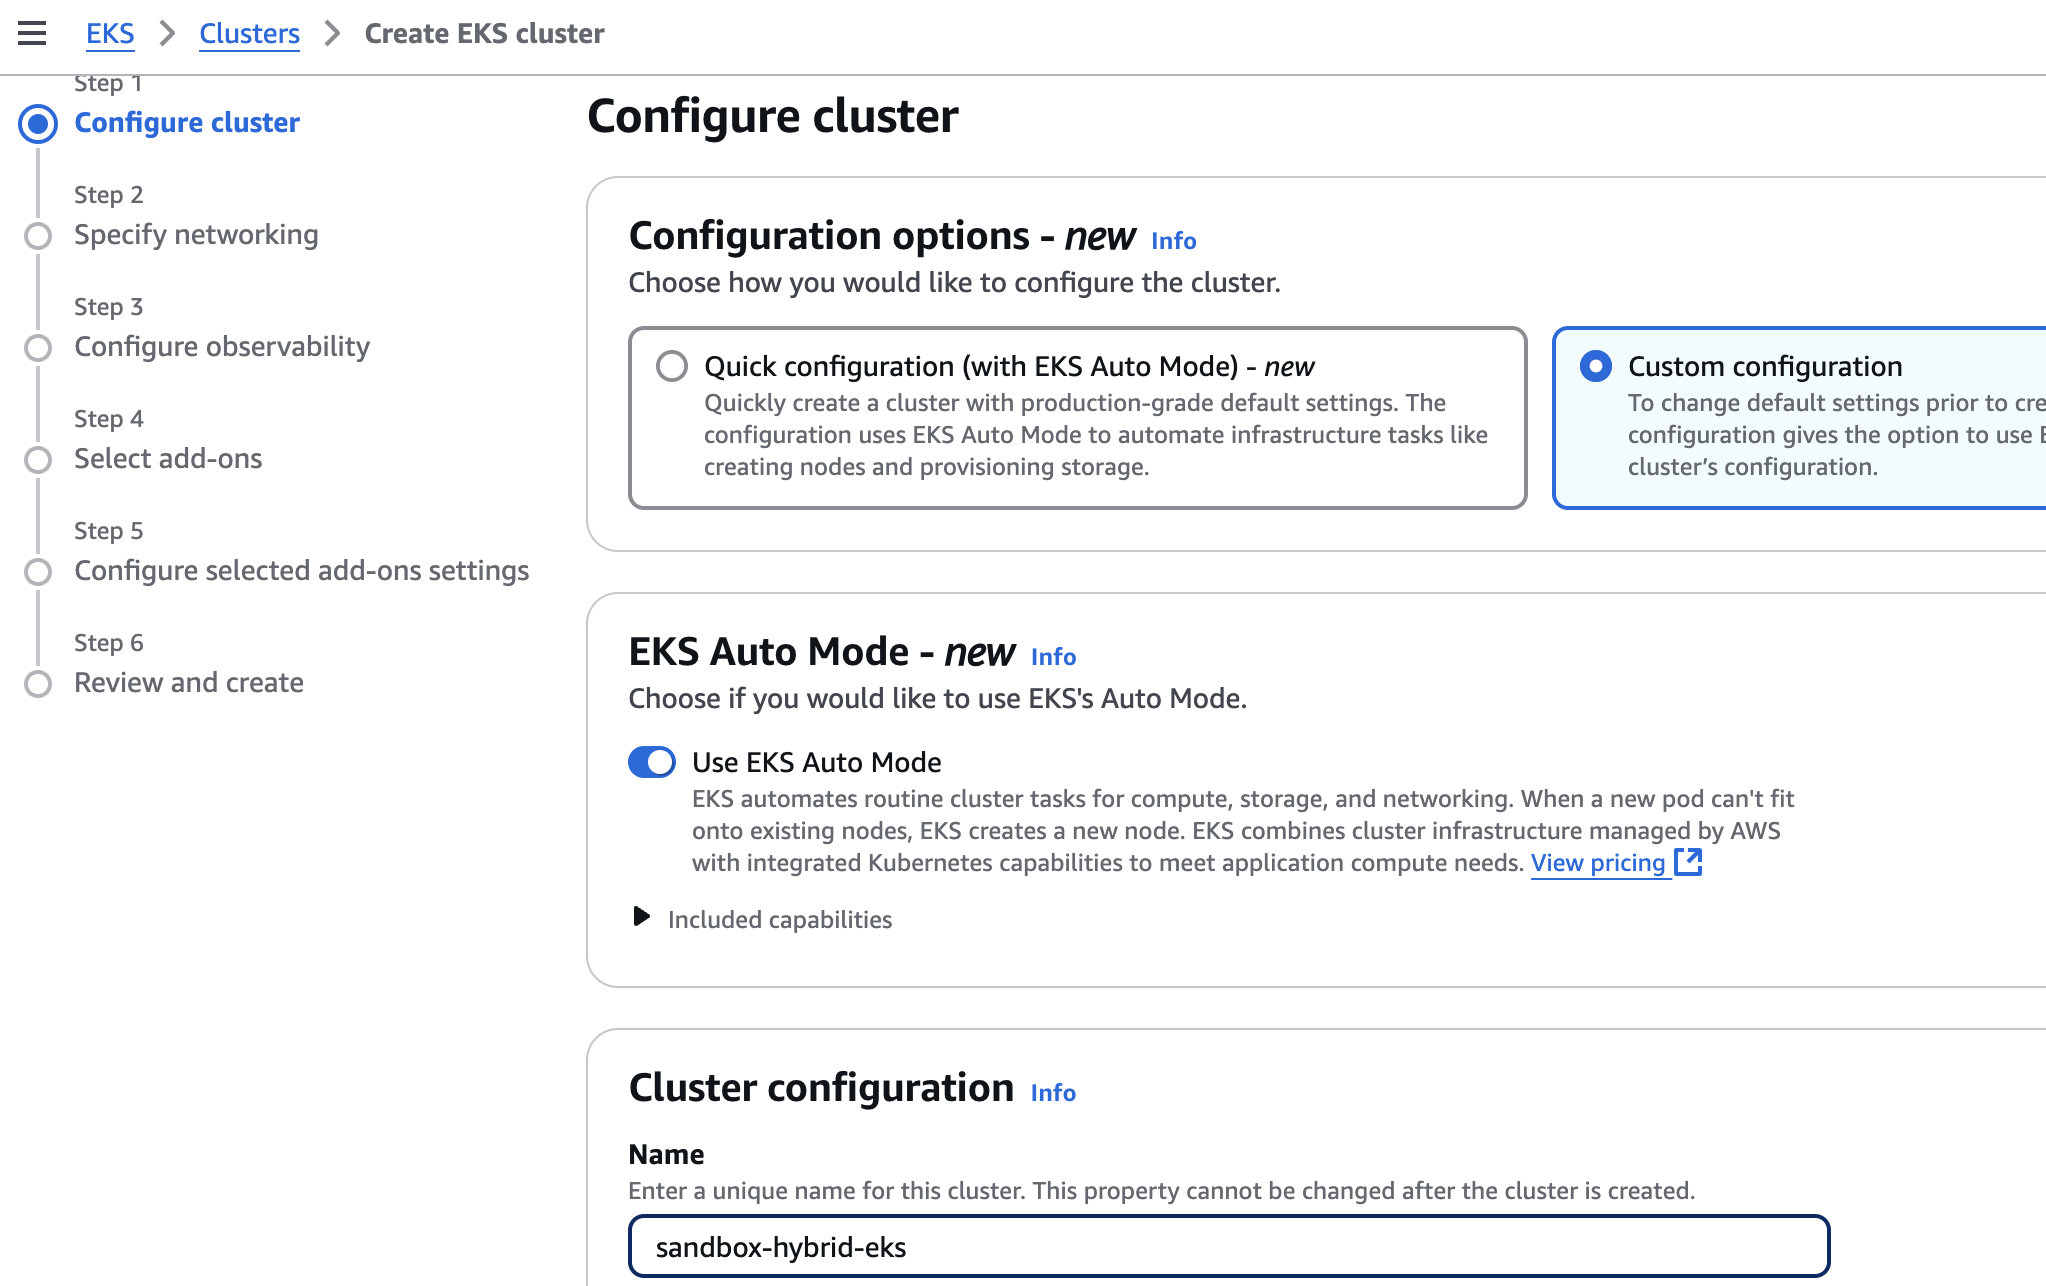Image resolution: width=2046 pixels, height=1286 pixels.
Task: Click the Step 1 Configure cluster progress circle
Action: coord(38,123)
